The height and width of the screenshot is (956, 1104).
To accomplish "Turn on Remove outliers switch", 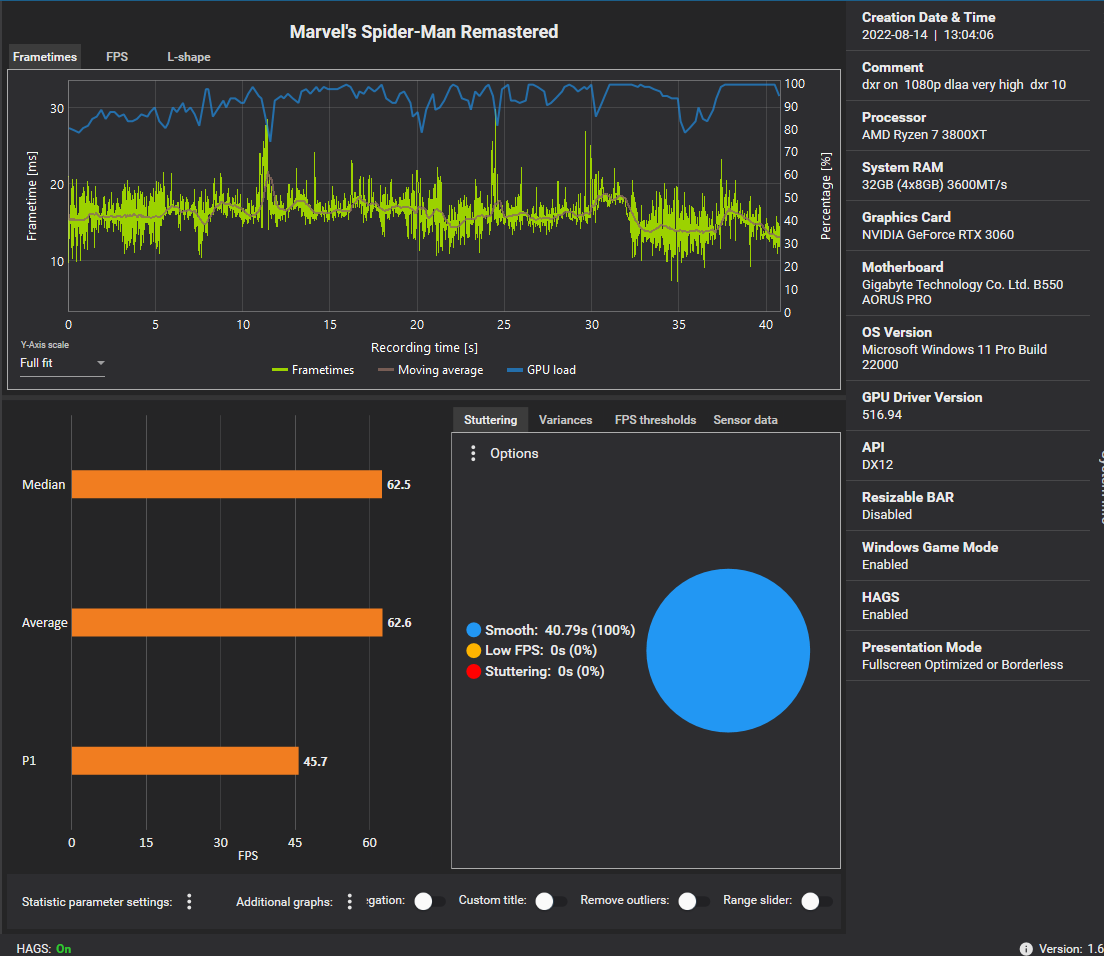I will (x=693, y=901).
